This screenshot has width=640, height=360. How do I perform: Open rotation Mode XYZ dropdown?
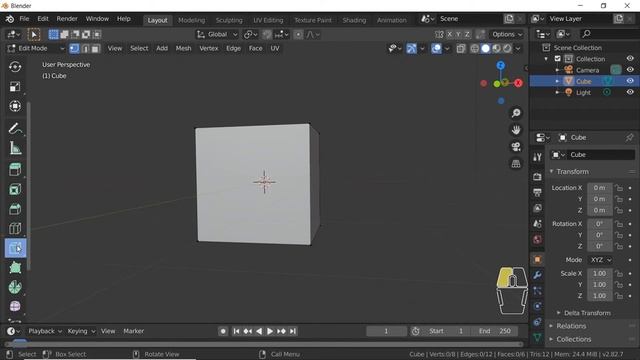[x=600, y=260]
